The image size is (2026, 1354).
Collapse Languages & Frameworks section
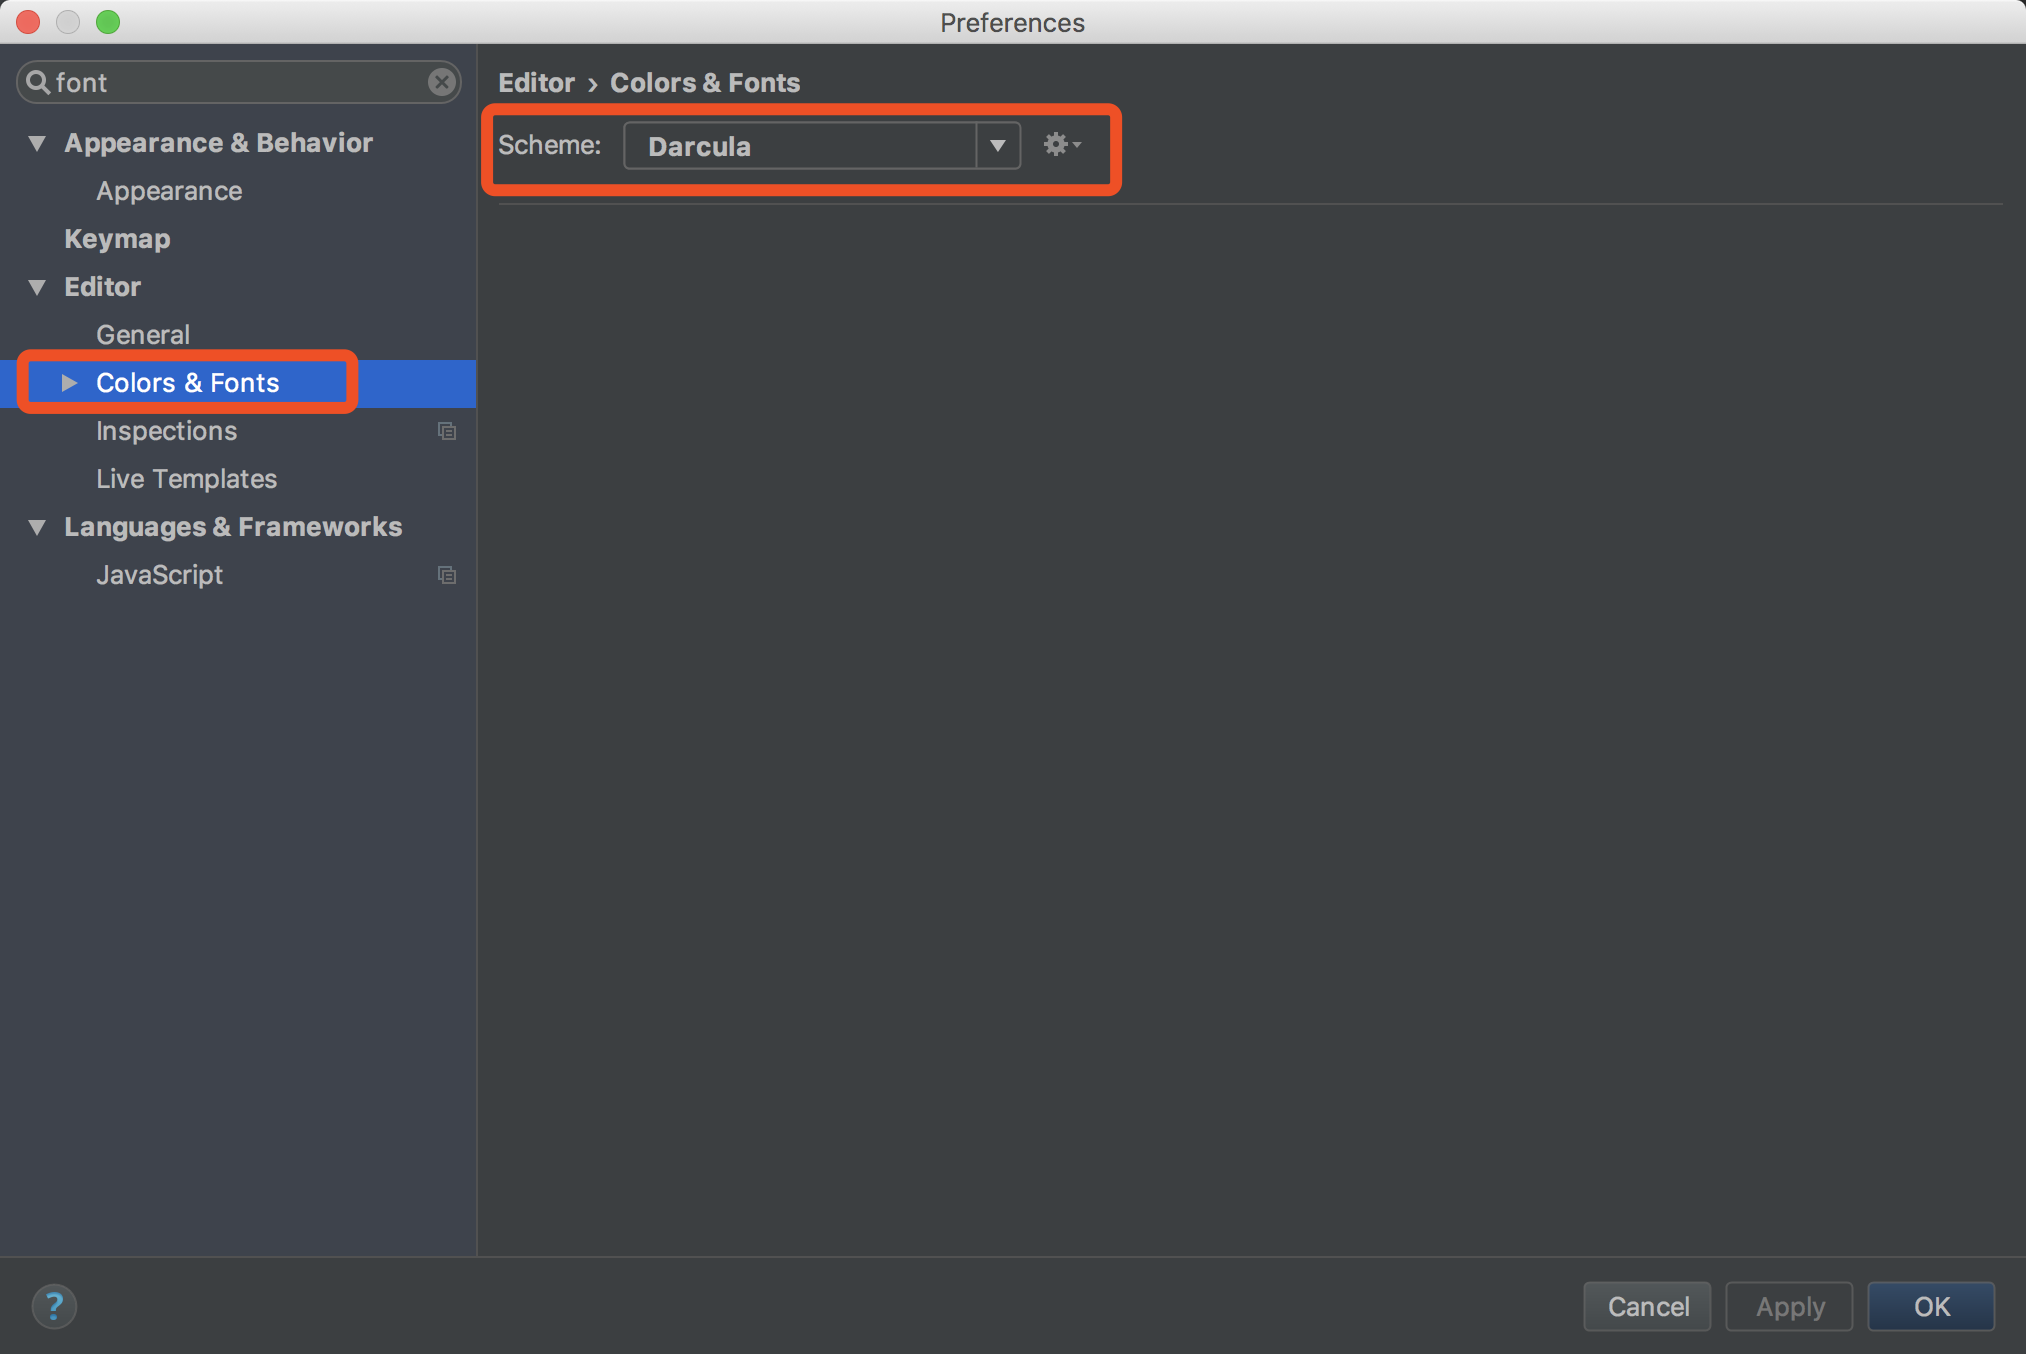coord(37,527)
